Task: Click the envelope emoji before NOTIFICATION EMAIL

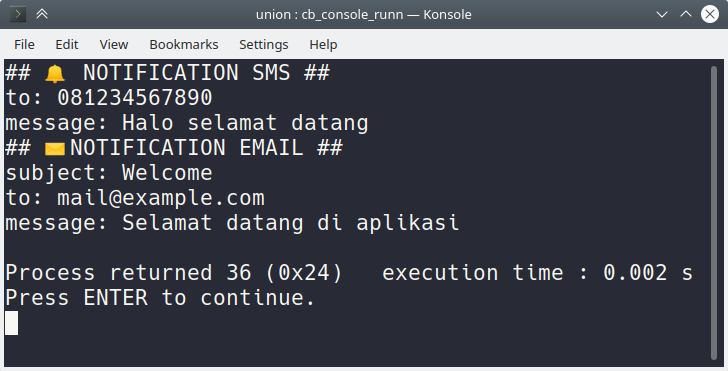Action: pyautogui.click(x=55, y=149)
